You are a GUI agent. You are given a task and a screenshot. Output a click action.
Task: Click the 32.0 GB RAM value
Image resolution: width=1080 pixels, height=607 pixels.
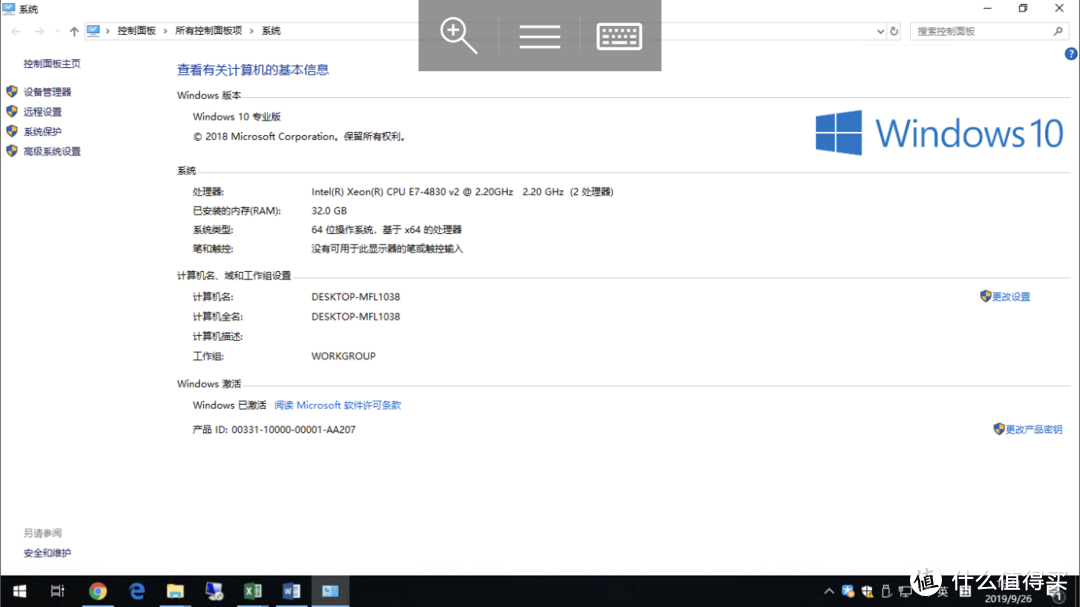[x=329, y=211]
